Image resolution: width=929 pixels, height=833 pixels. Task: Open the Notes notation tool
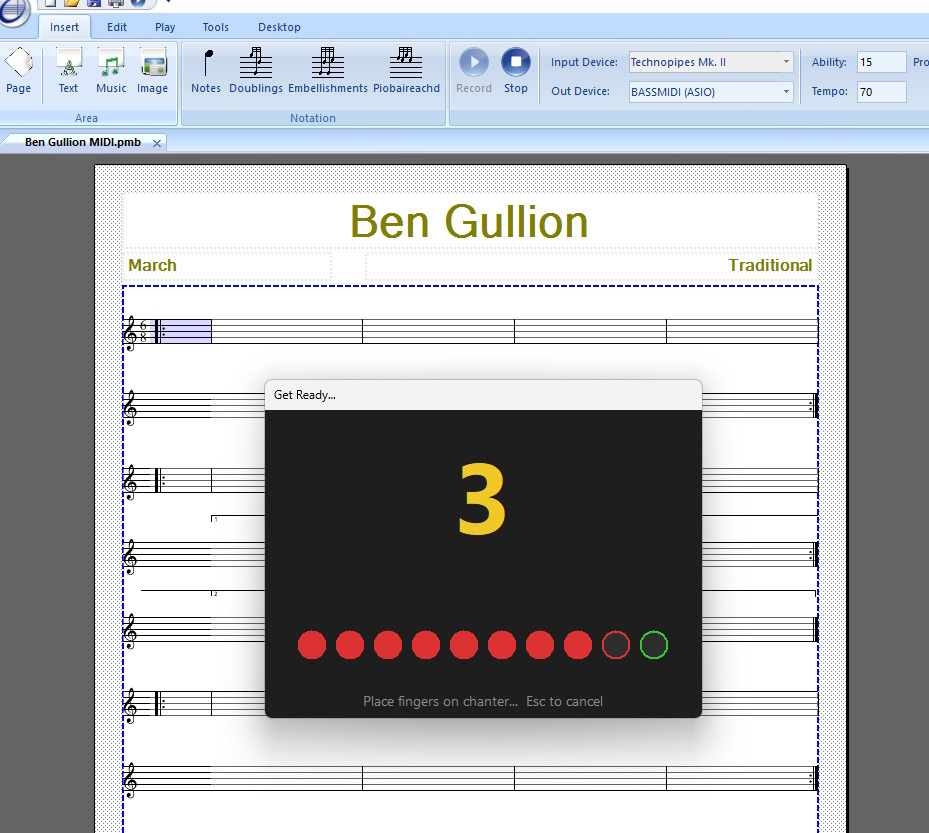[x=206, y=71]
